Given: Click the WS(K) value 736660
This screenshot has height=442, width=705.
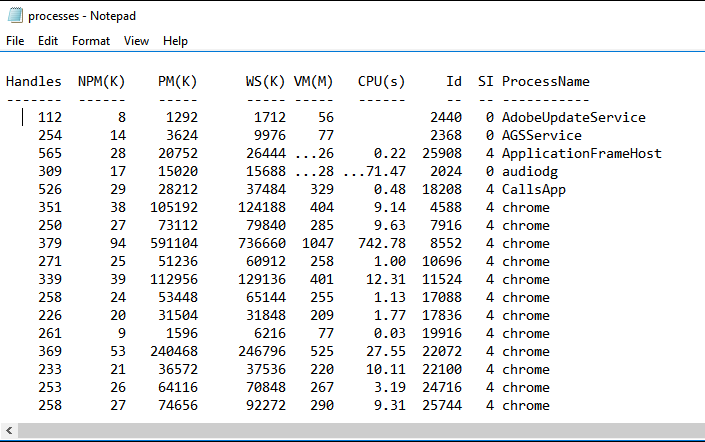Looking at the screenshot, I should [262, 244].
